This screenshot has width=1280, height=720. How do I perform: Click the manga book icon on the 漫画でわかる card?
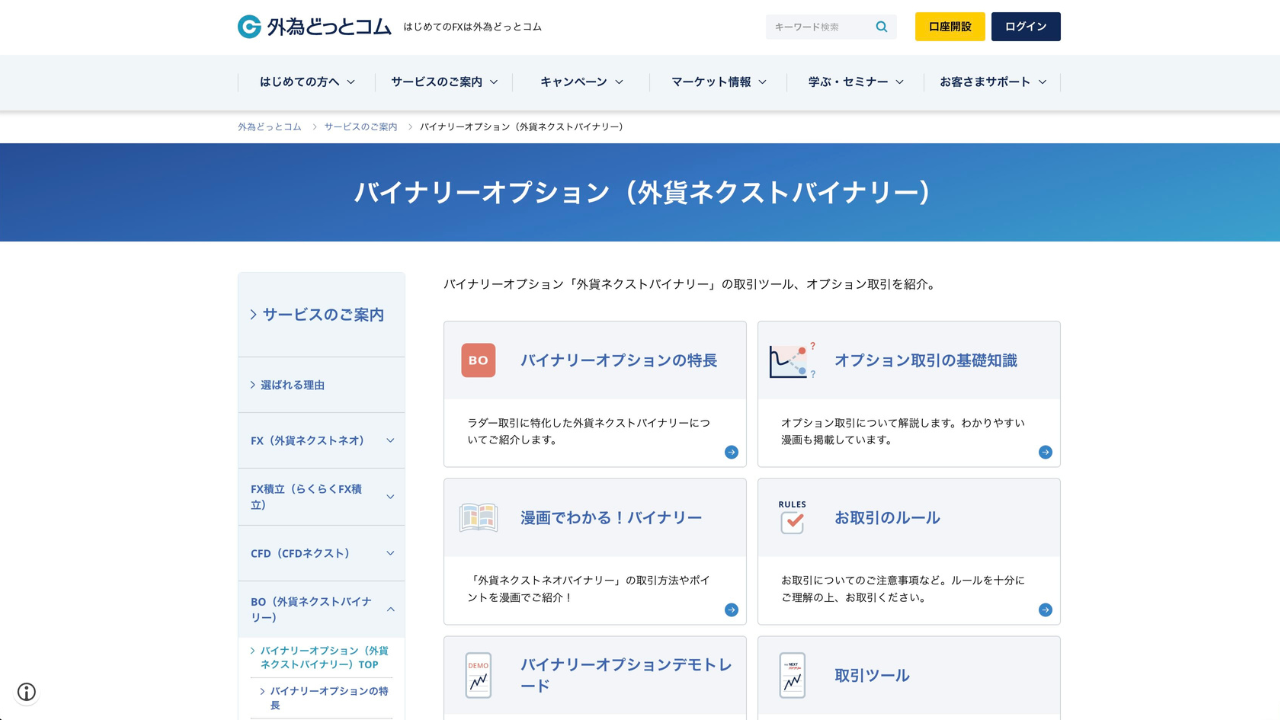click(478, 518)
